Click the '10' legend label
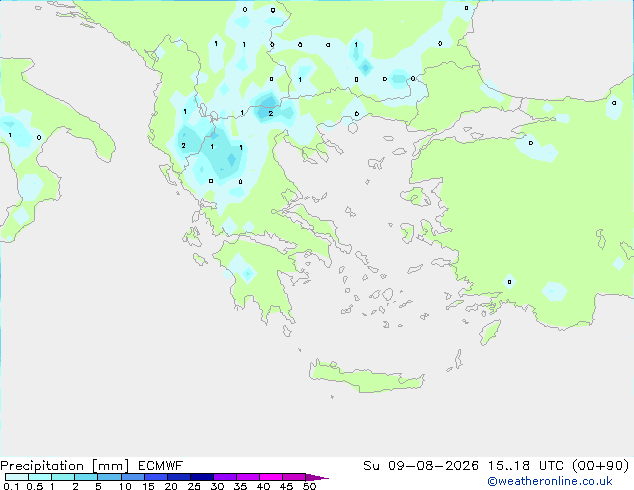634x490 pixels. (125, 486)
